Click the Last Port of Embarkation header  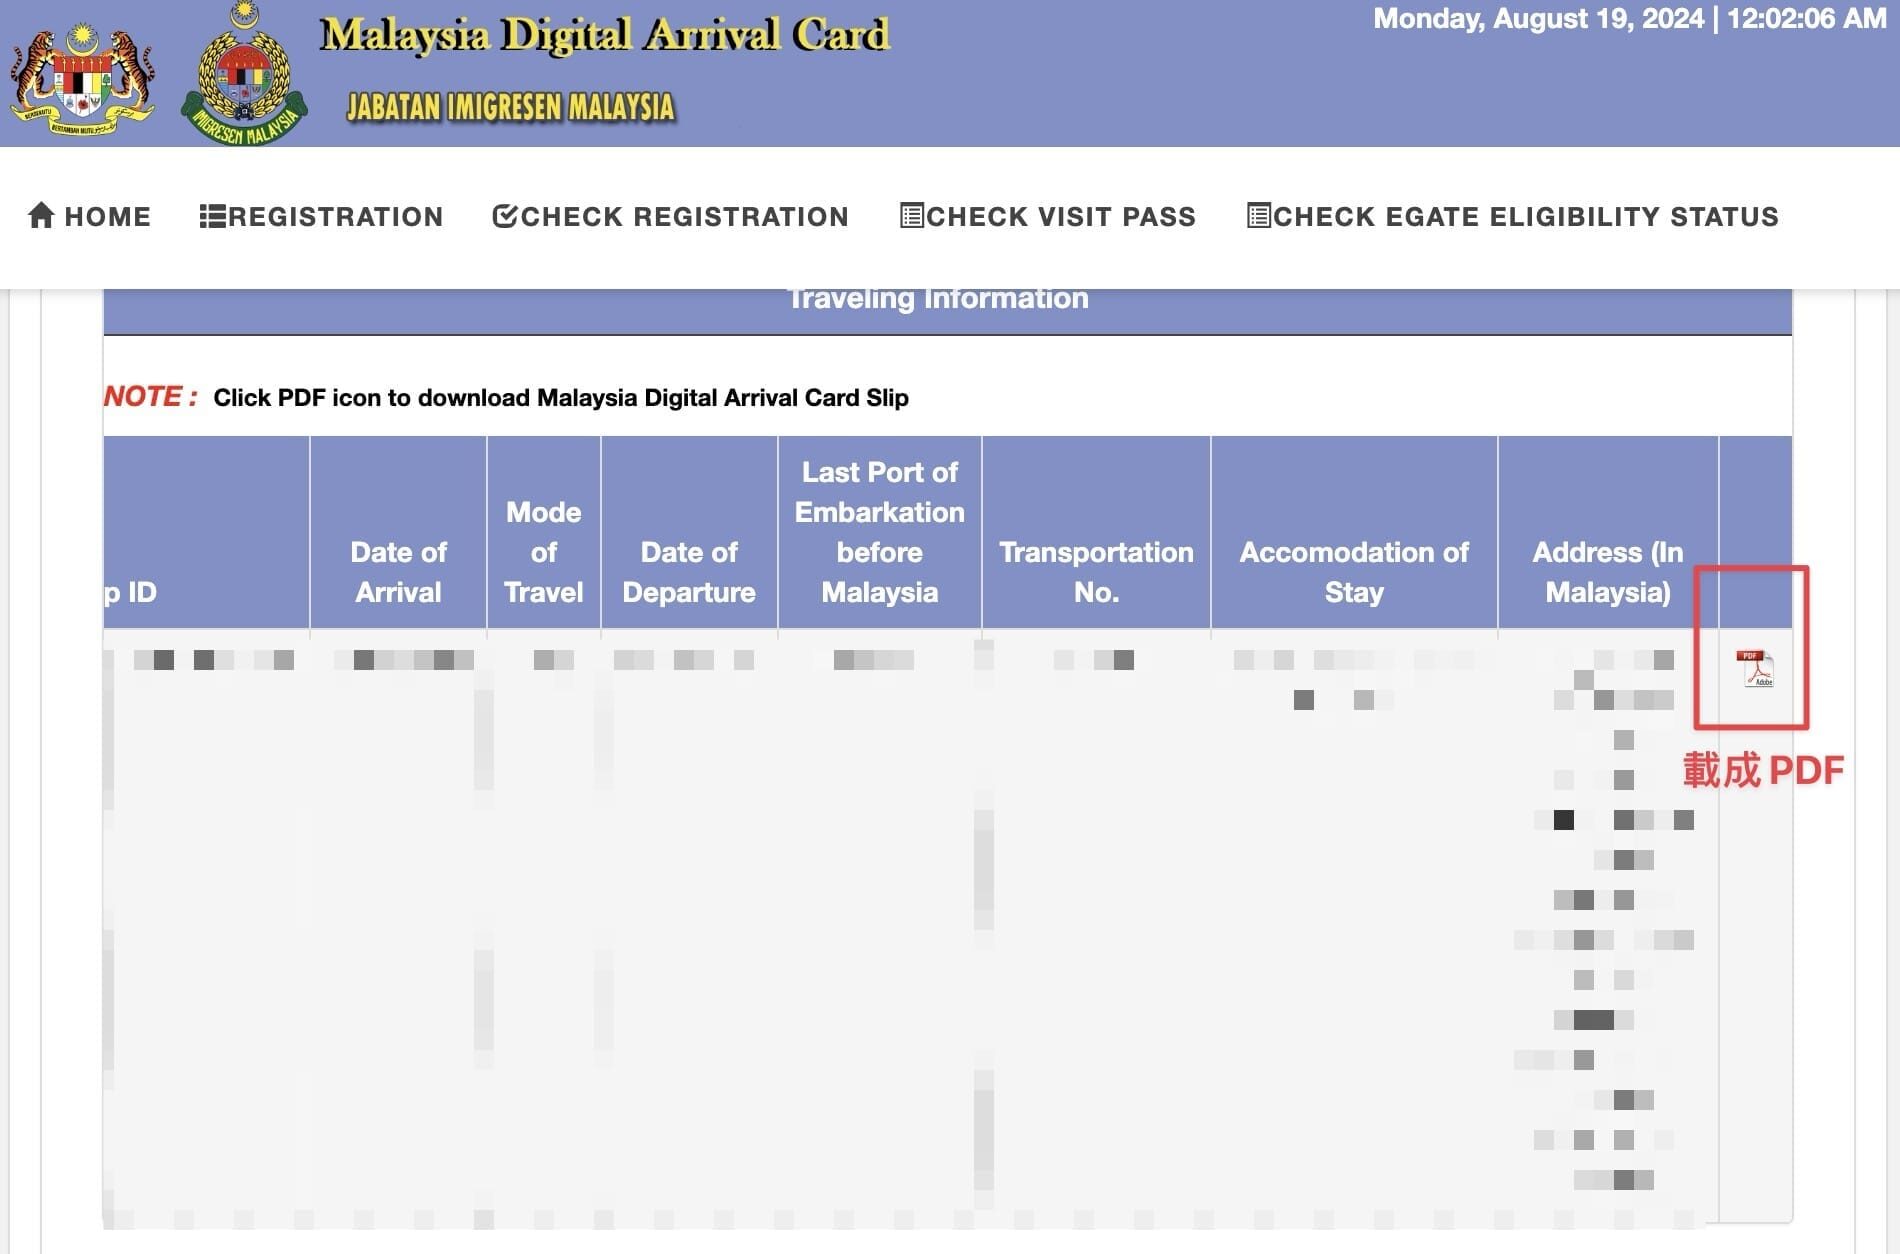(879, 532)
